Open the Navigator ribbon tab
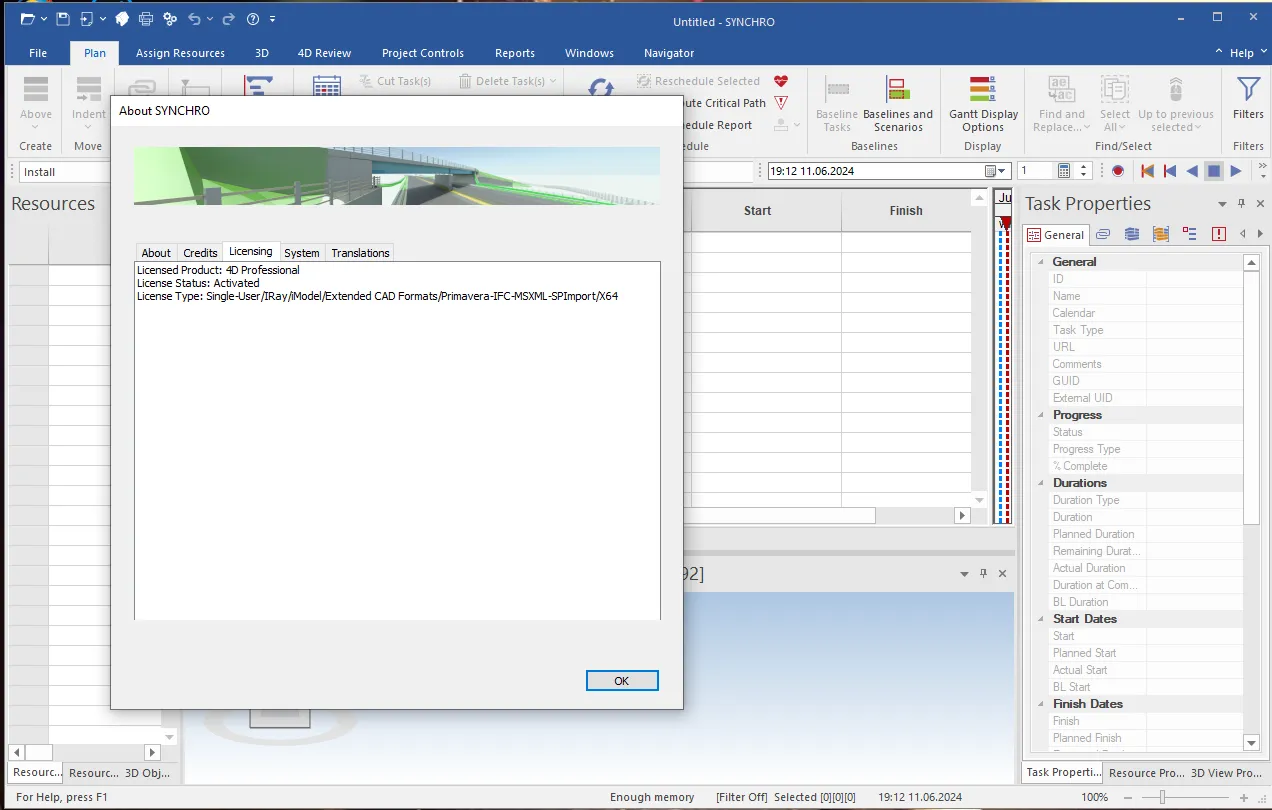 (x=669, y=53)
